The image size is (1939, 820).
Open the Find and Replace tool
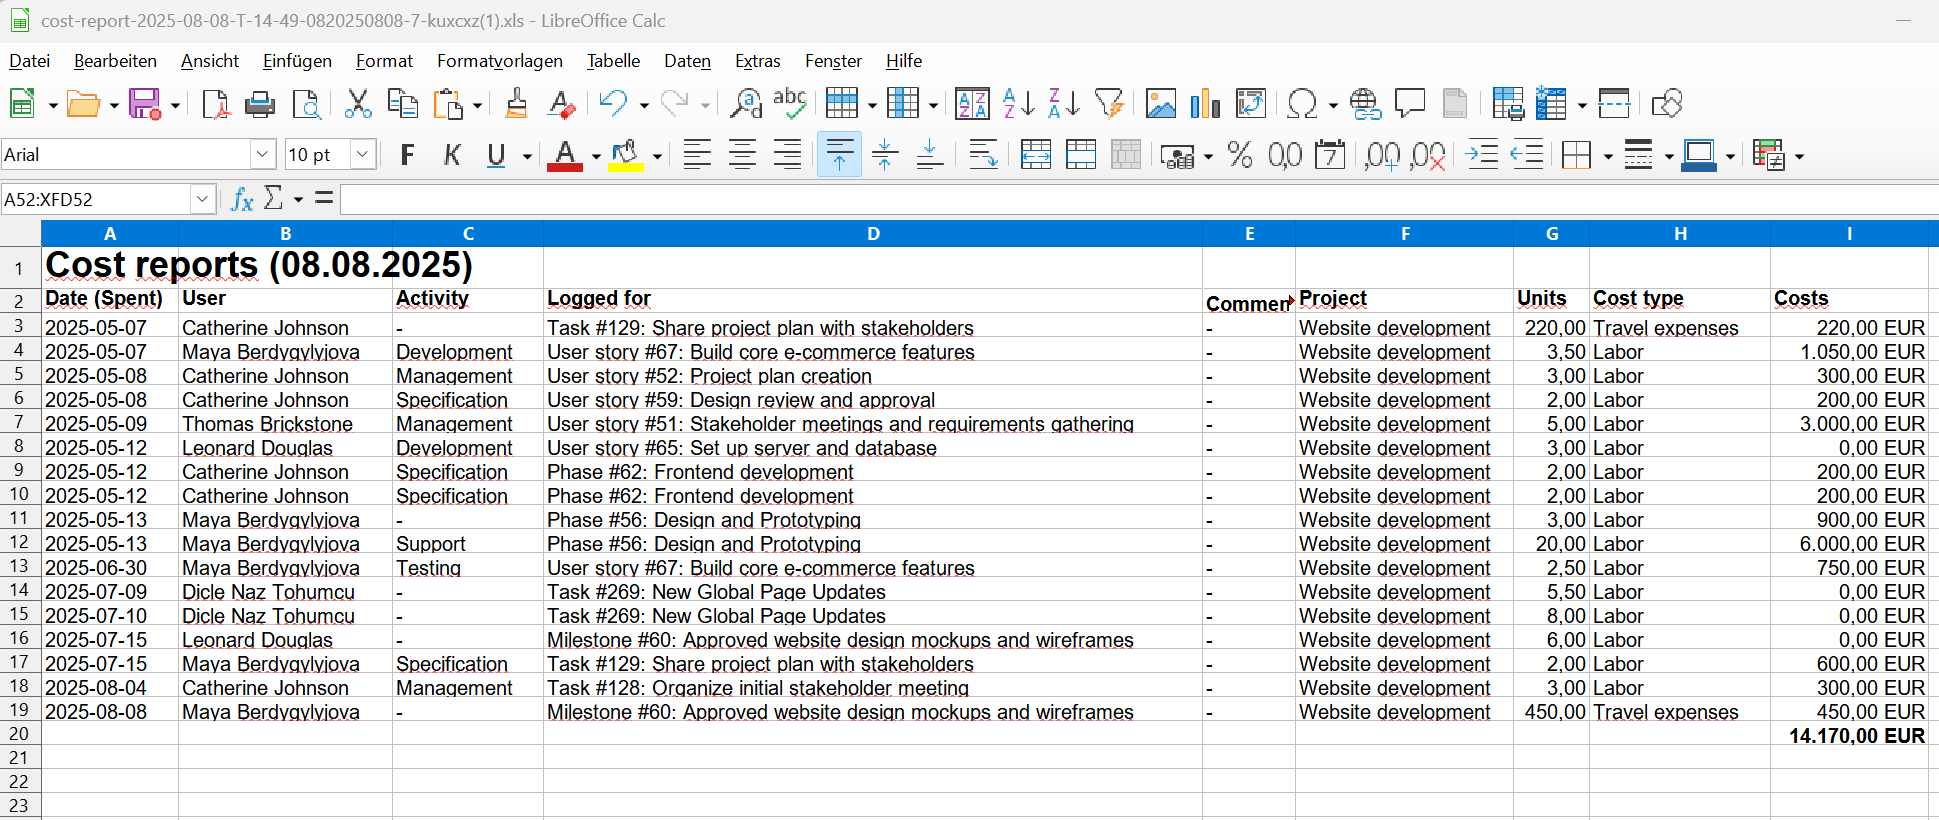coord(745,104)
